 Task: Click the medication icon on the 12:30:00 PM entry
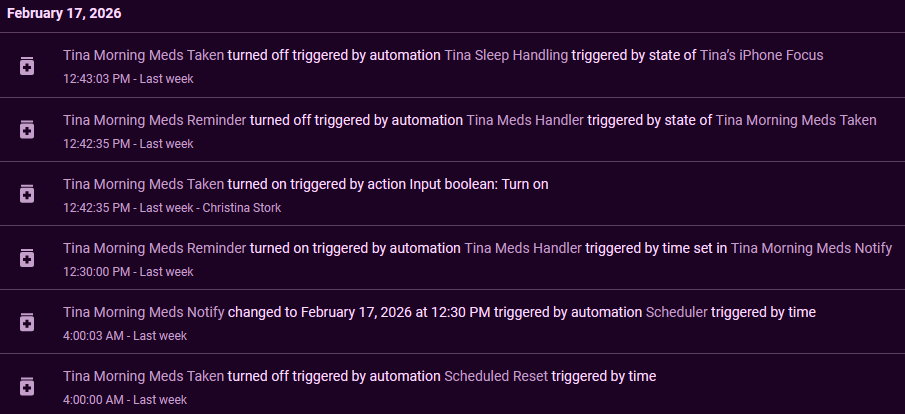click(x=27, y=258)
